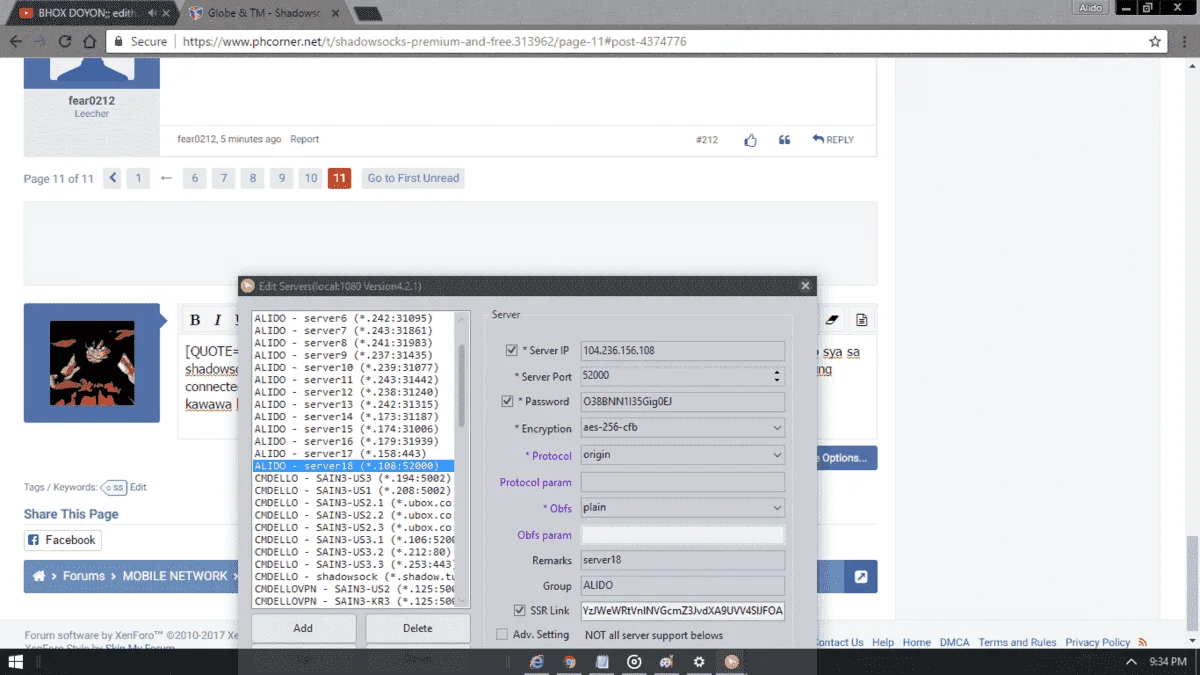1200x675 pixels.
Task: Open the fear0212 username link under the avatar
Action: point(92,101)
